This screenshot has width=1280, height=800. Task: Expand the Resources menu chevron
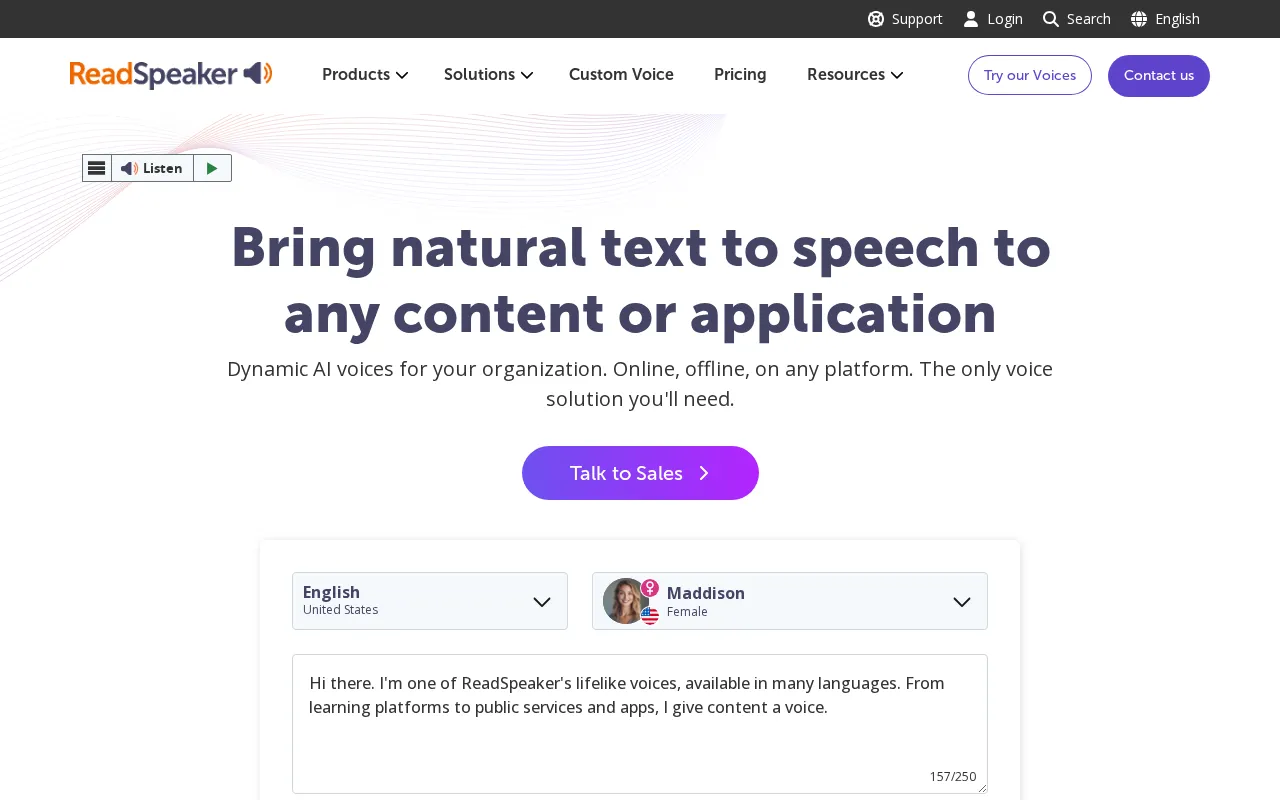click(x=897, y=75)
